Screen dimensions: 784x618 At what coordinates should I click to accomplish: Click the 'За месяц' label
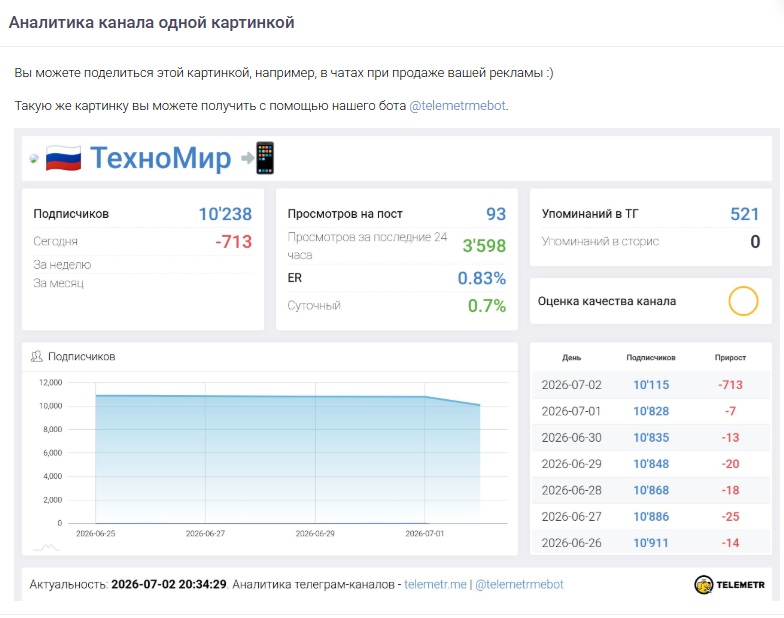(58, 283)
